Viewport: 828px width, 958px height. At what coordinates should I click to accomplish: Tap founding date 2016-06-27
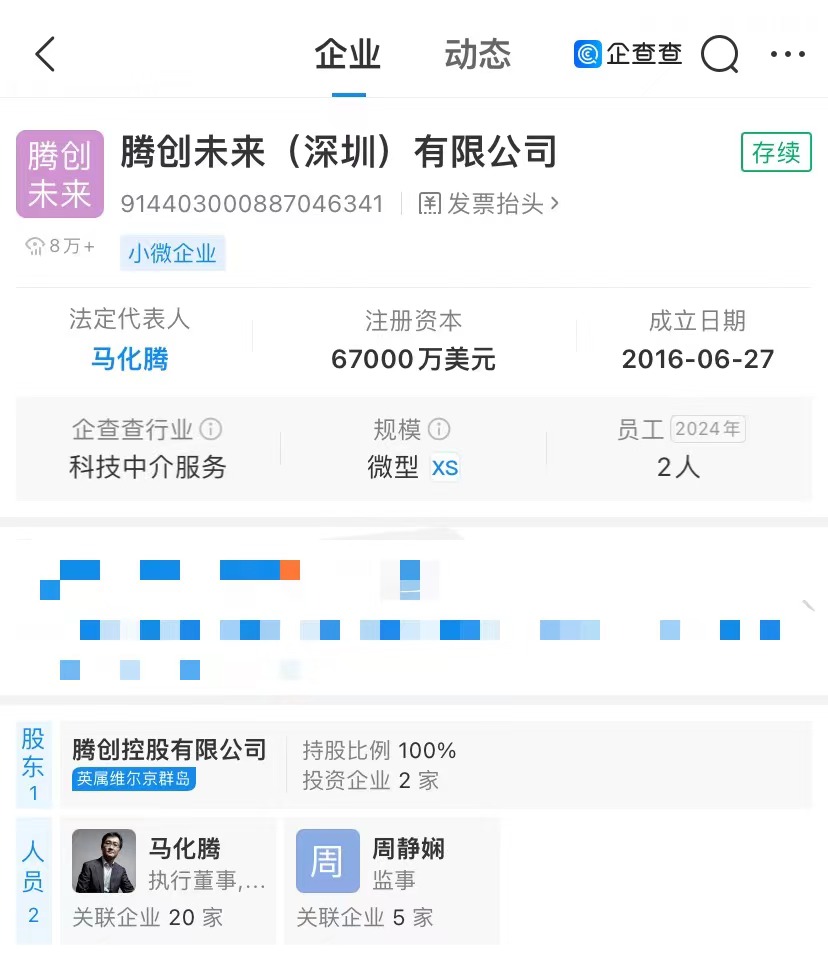tap(698, 359)
